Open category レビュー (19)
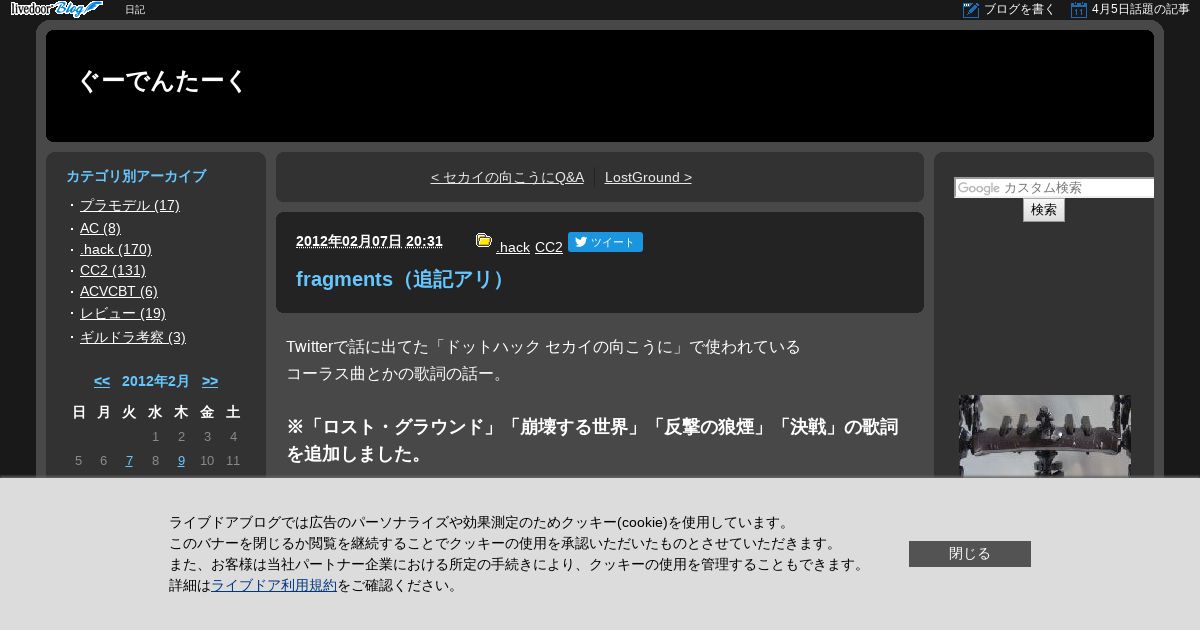Viewport: 1200px width, 630px height. pyautogui.click(x=123, y=313)
